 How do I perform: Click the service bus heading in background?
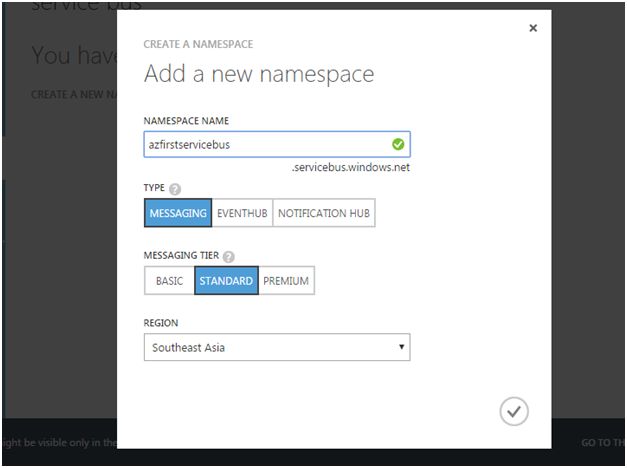(85, 6)
